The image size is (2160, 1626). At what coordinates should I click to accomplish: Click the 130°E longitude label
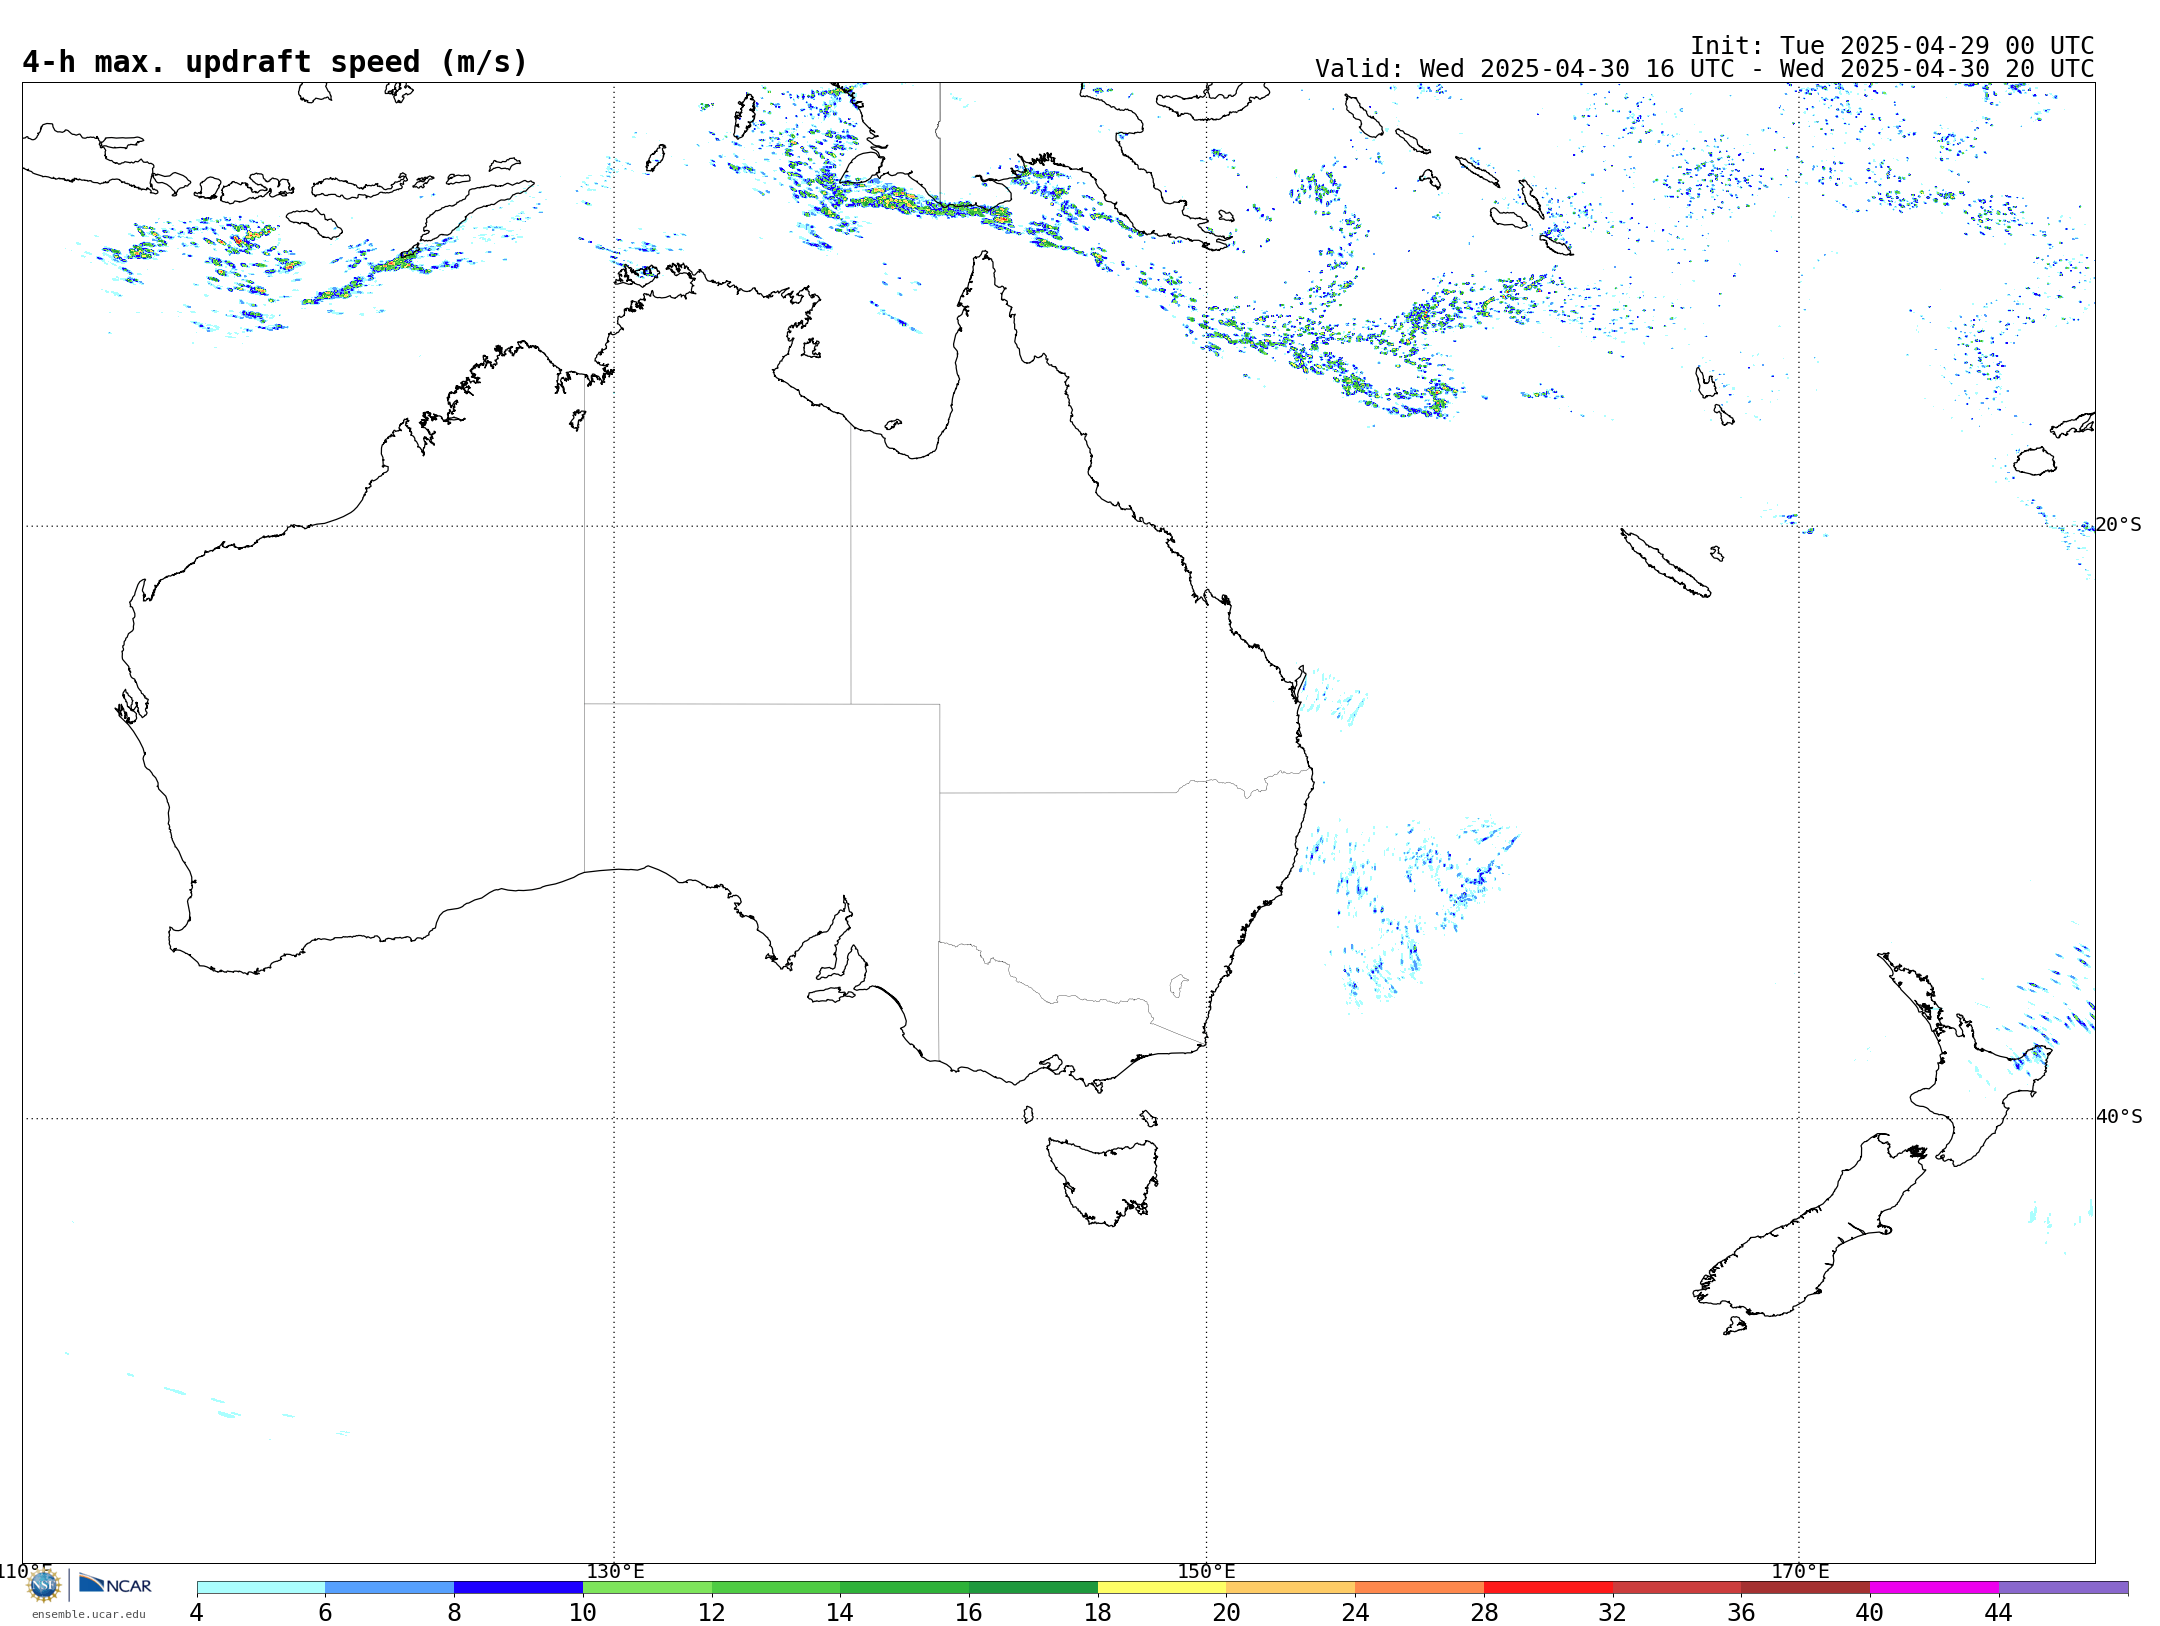point(615,1571)
